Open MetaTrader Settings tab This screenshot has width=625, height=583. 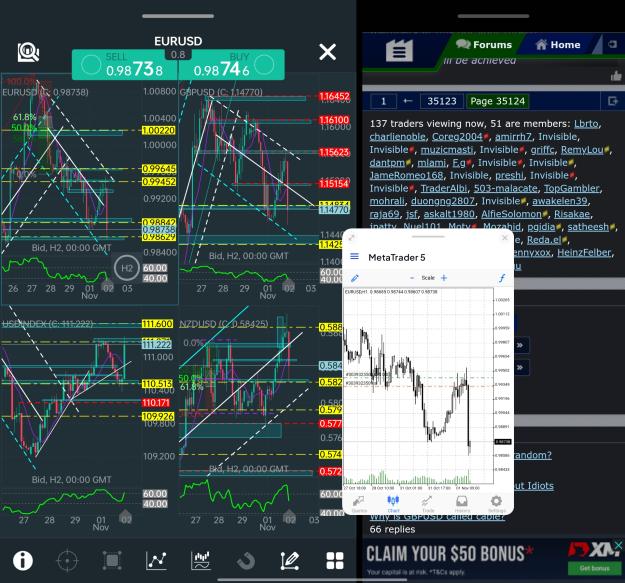(x=496, y=504)
